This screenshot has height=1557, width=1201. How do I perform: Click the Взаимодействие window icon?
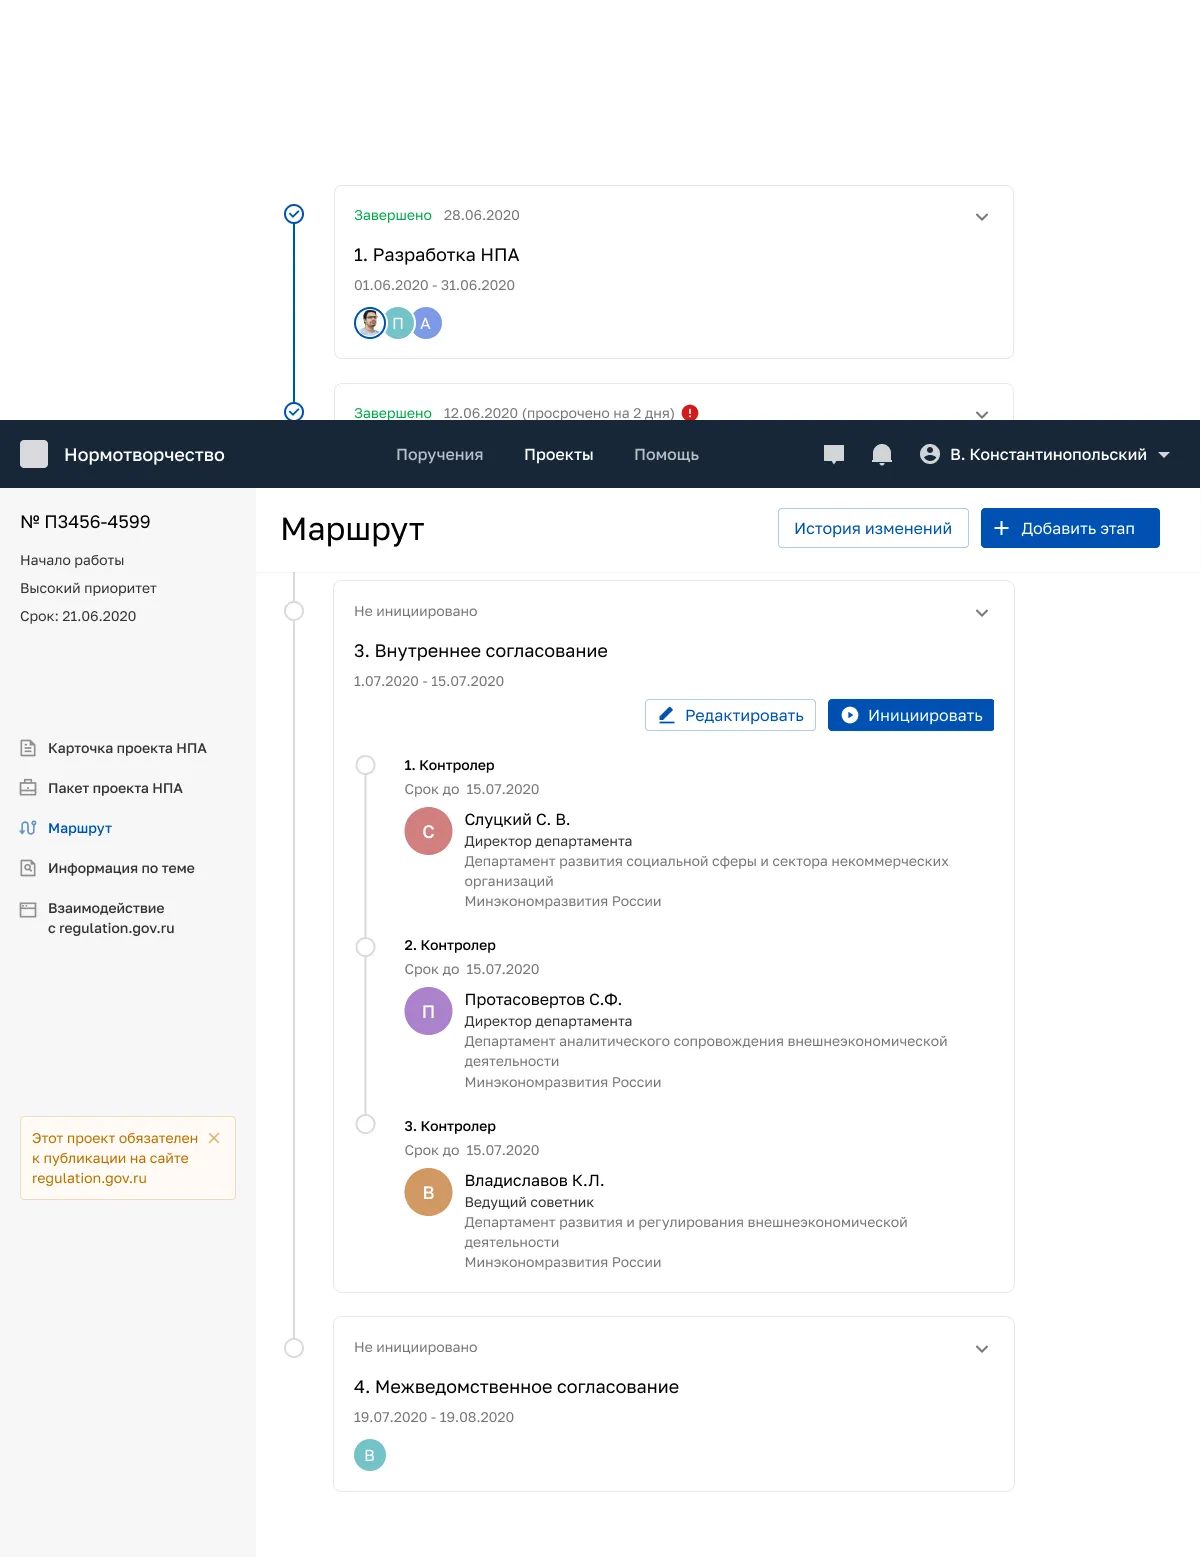pyautogui.click(x=28, y=909)
